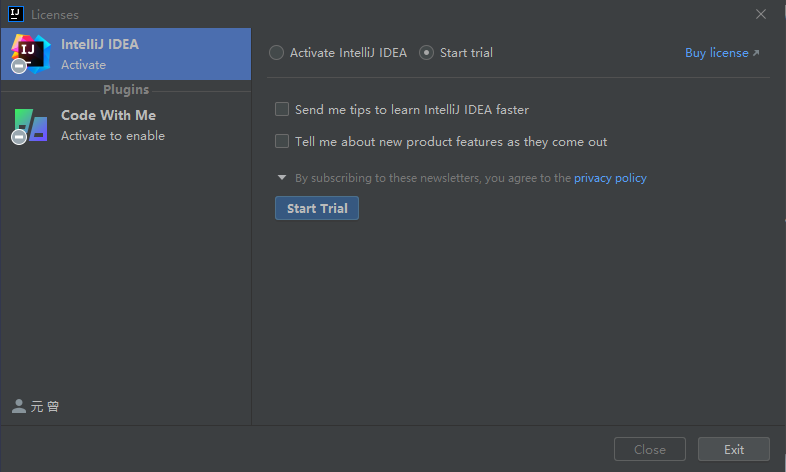786x472 pixels.
Task: Click the IntelliJ IDEA product icon in the sidebar
Action: [x=30, y=53]
